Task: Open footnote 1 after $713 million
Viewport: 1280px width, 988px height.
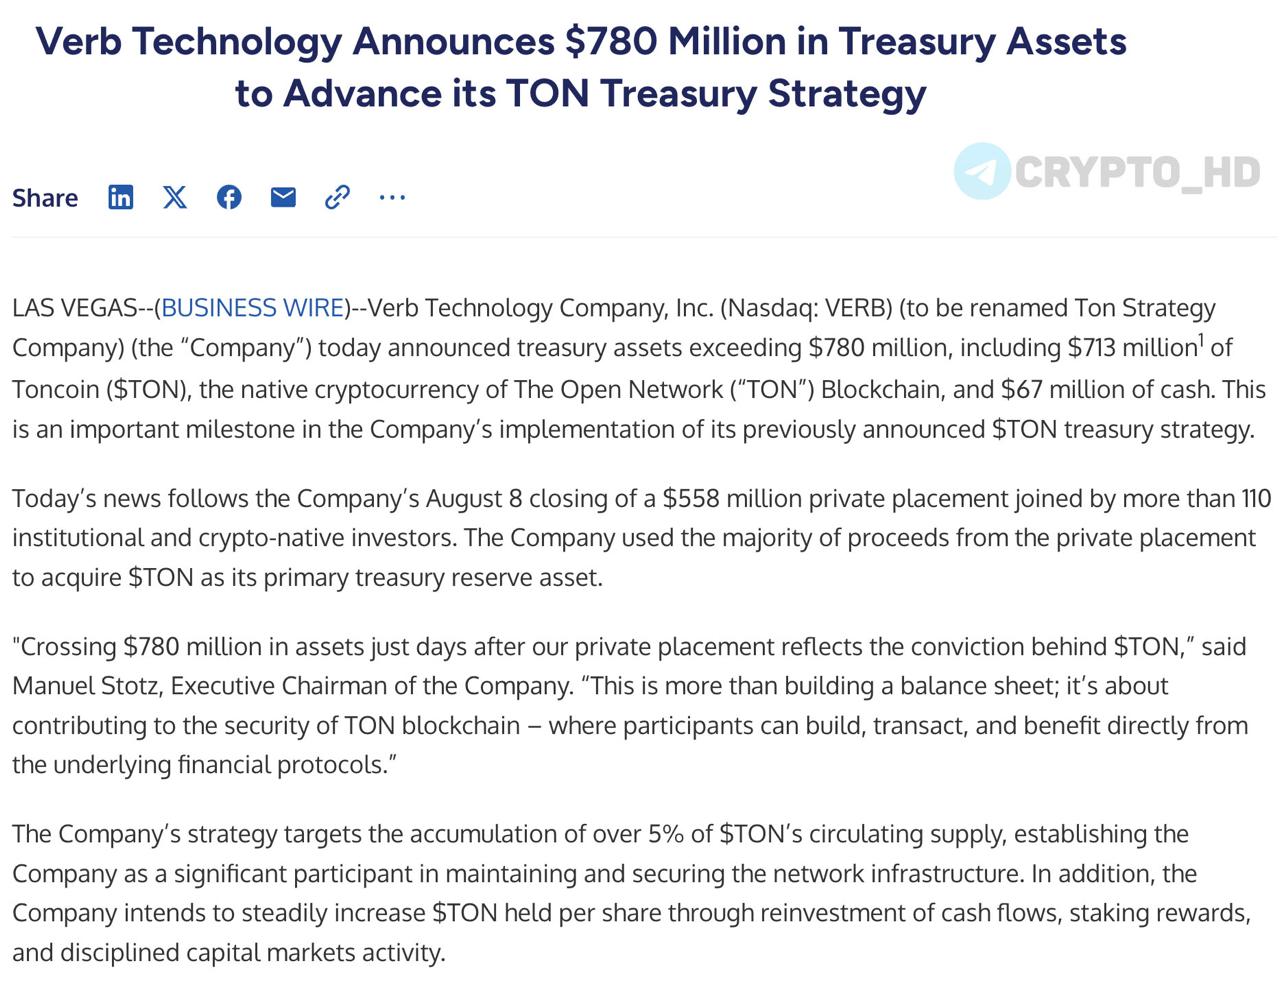Action: [1201, 341]
